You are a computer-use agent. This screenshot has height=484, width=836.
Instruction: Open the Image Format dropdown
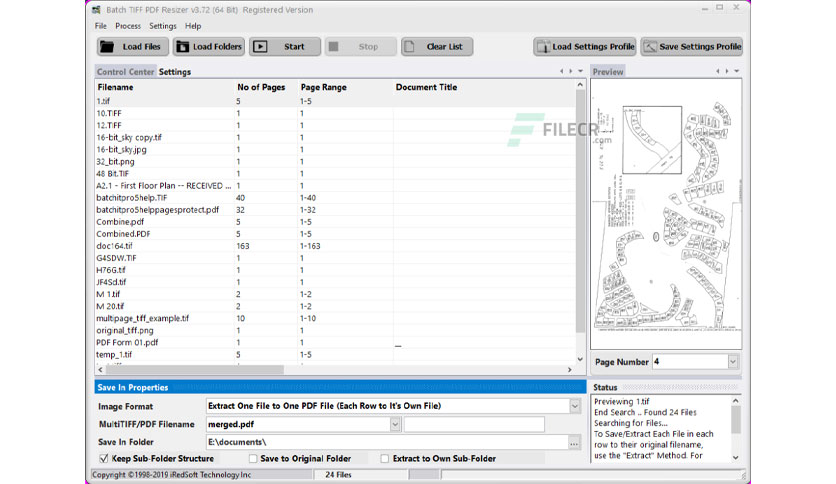(575, 406)
